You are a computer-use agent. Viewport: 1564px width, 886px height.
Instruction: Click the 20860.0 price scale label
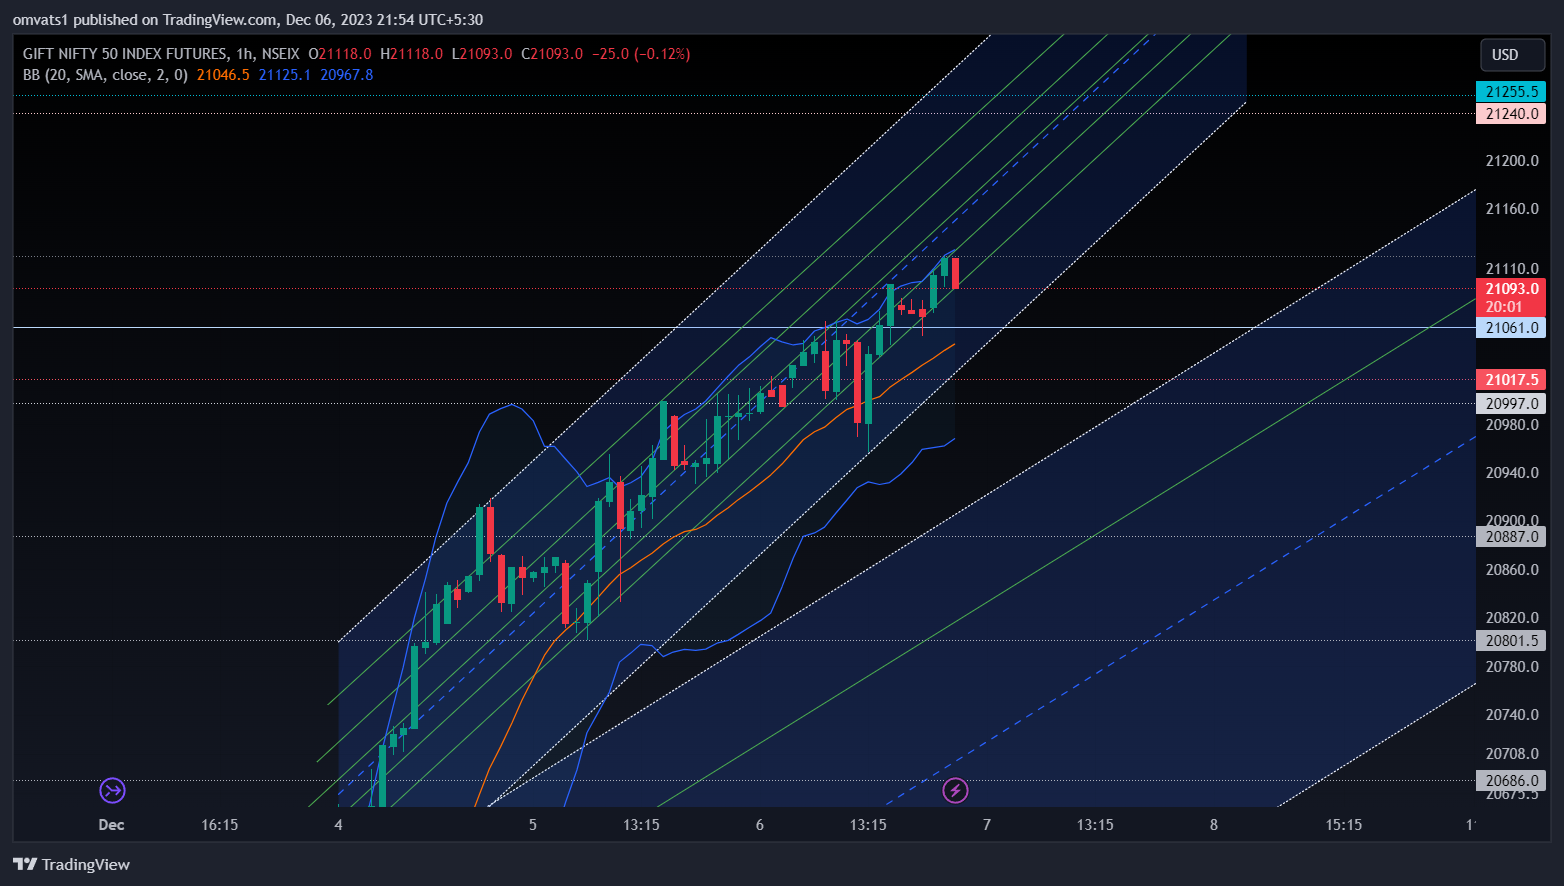[1512, 570]
